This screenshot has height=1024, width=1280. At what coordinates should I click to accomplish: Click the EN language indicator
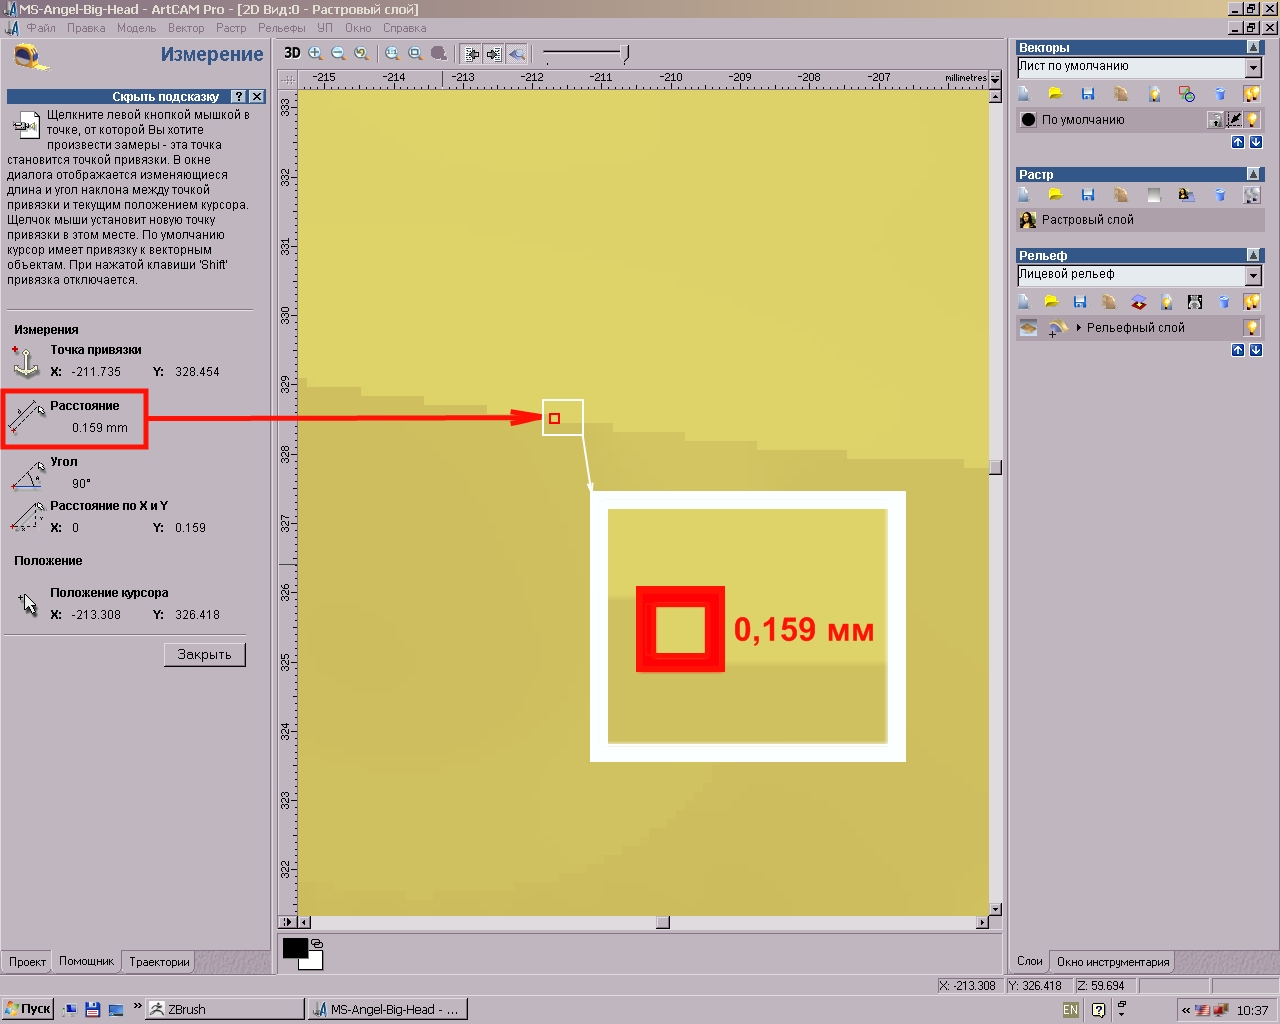(x=1070, y=1010)
